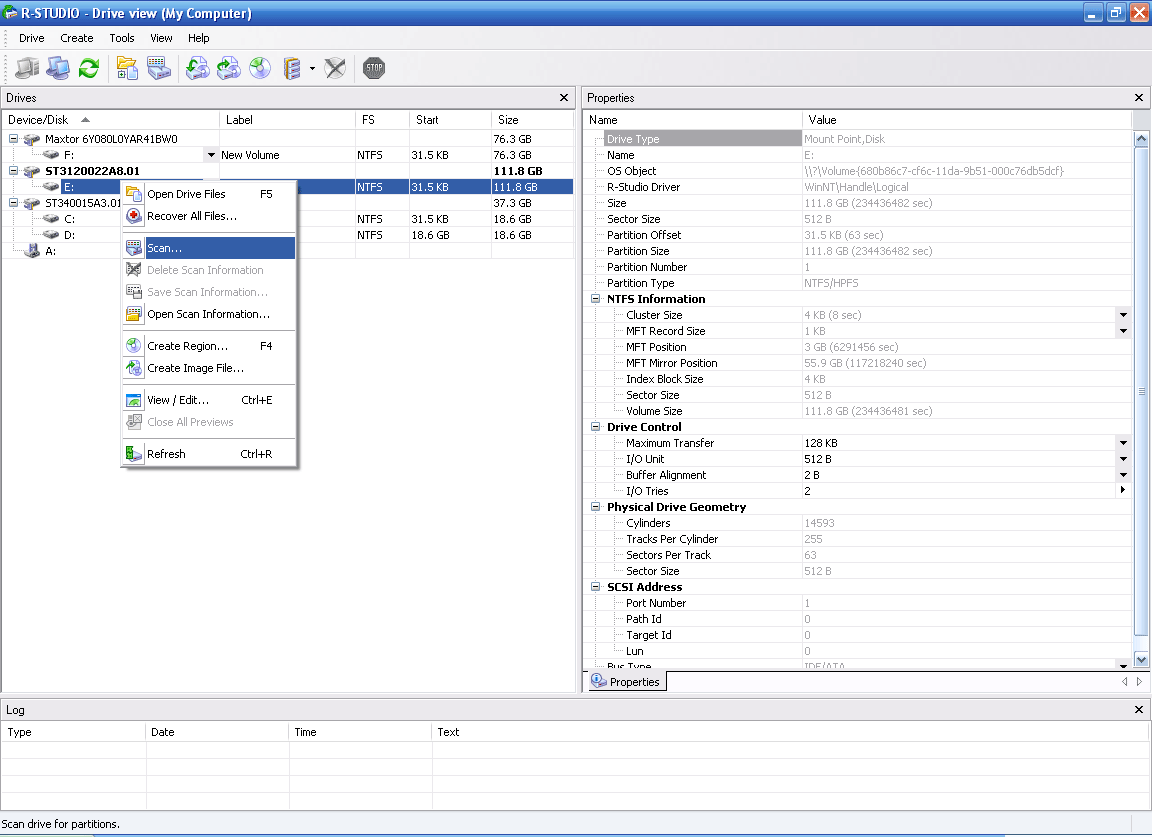Screen dimensions: 1152x837
Task: Click the Name column header in Properties
Action: point(692,120)
